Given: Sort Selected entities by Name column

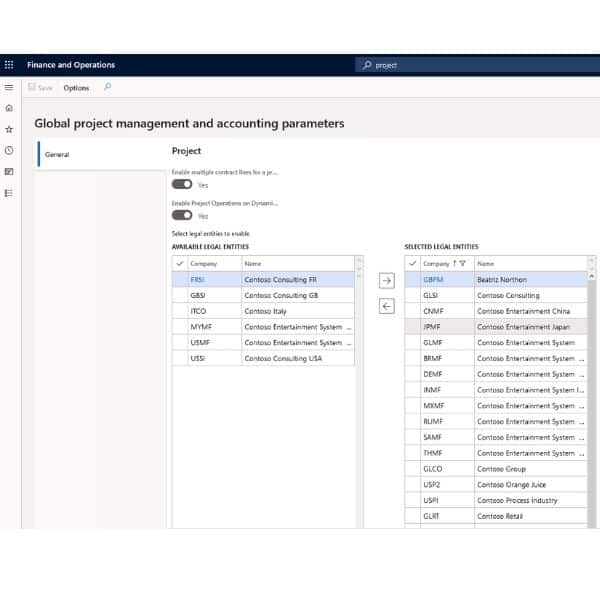Looking at the screenshot, I should (x=485, y=264).
